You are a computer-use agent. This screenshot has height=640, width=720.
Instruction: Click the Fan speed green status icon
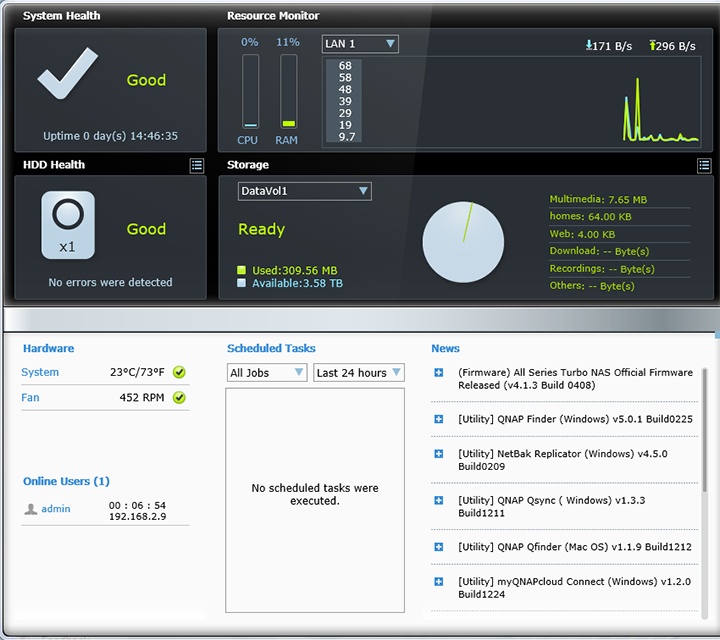179,397
